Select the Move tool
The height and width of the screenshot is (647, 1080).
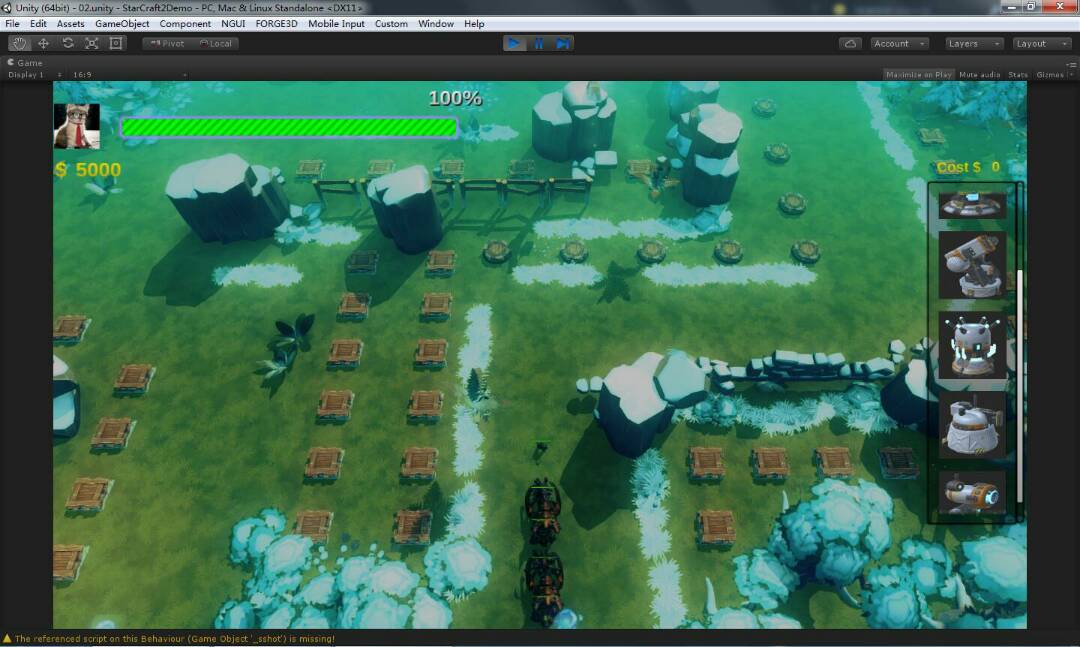pyautogui.click(x=43, y=43)
